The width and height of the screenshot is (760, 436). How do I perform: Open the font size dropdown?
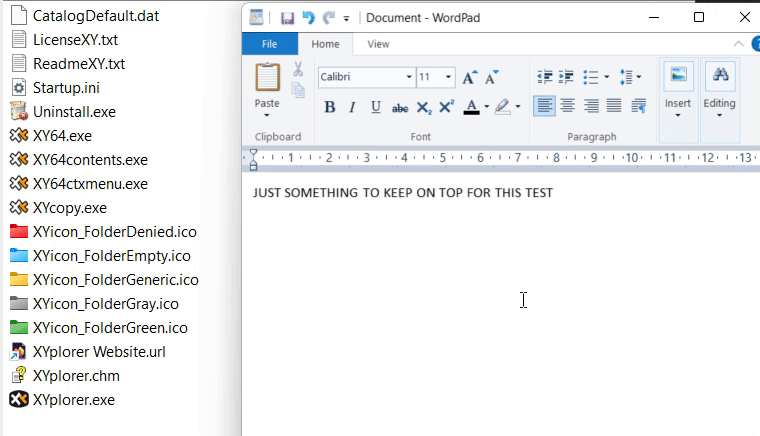[448, 77]
